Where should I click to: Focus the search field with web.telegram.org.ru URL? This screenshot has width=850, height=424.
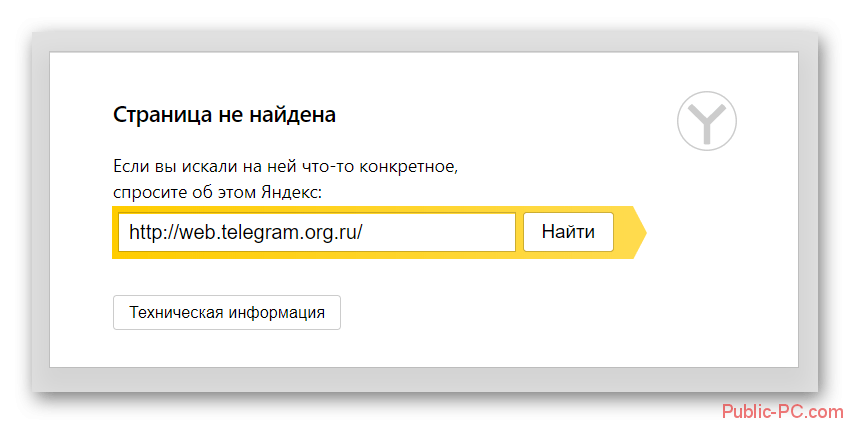point(316,232)
